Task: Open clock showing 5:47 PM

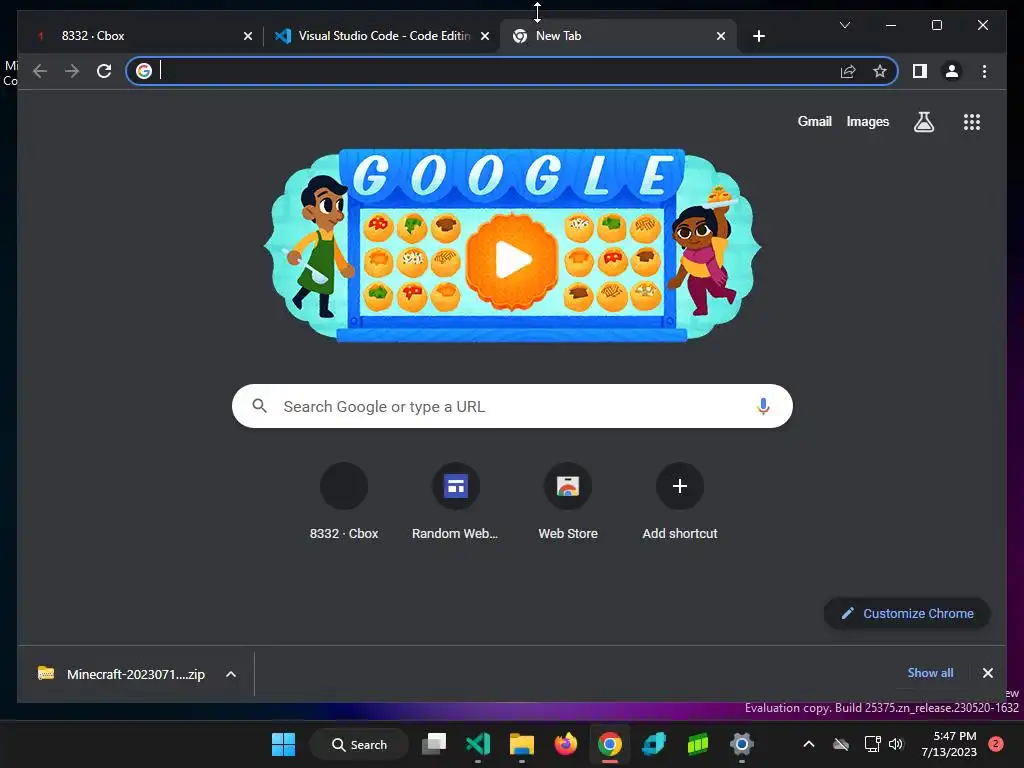Action: pyautogui.click(x=949, y=744)
